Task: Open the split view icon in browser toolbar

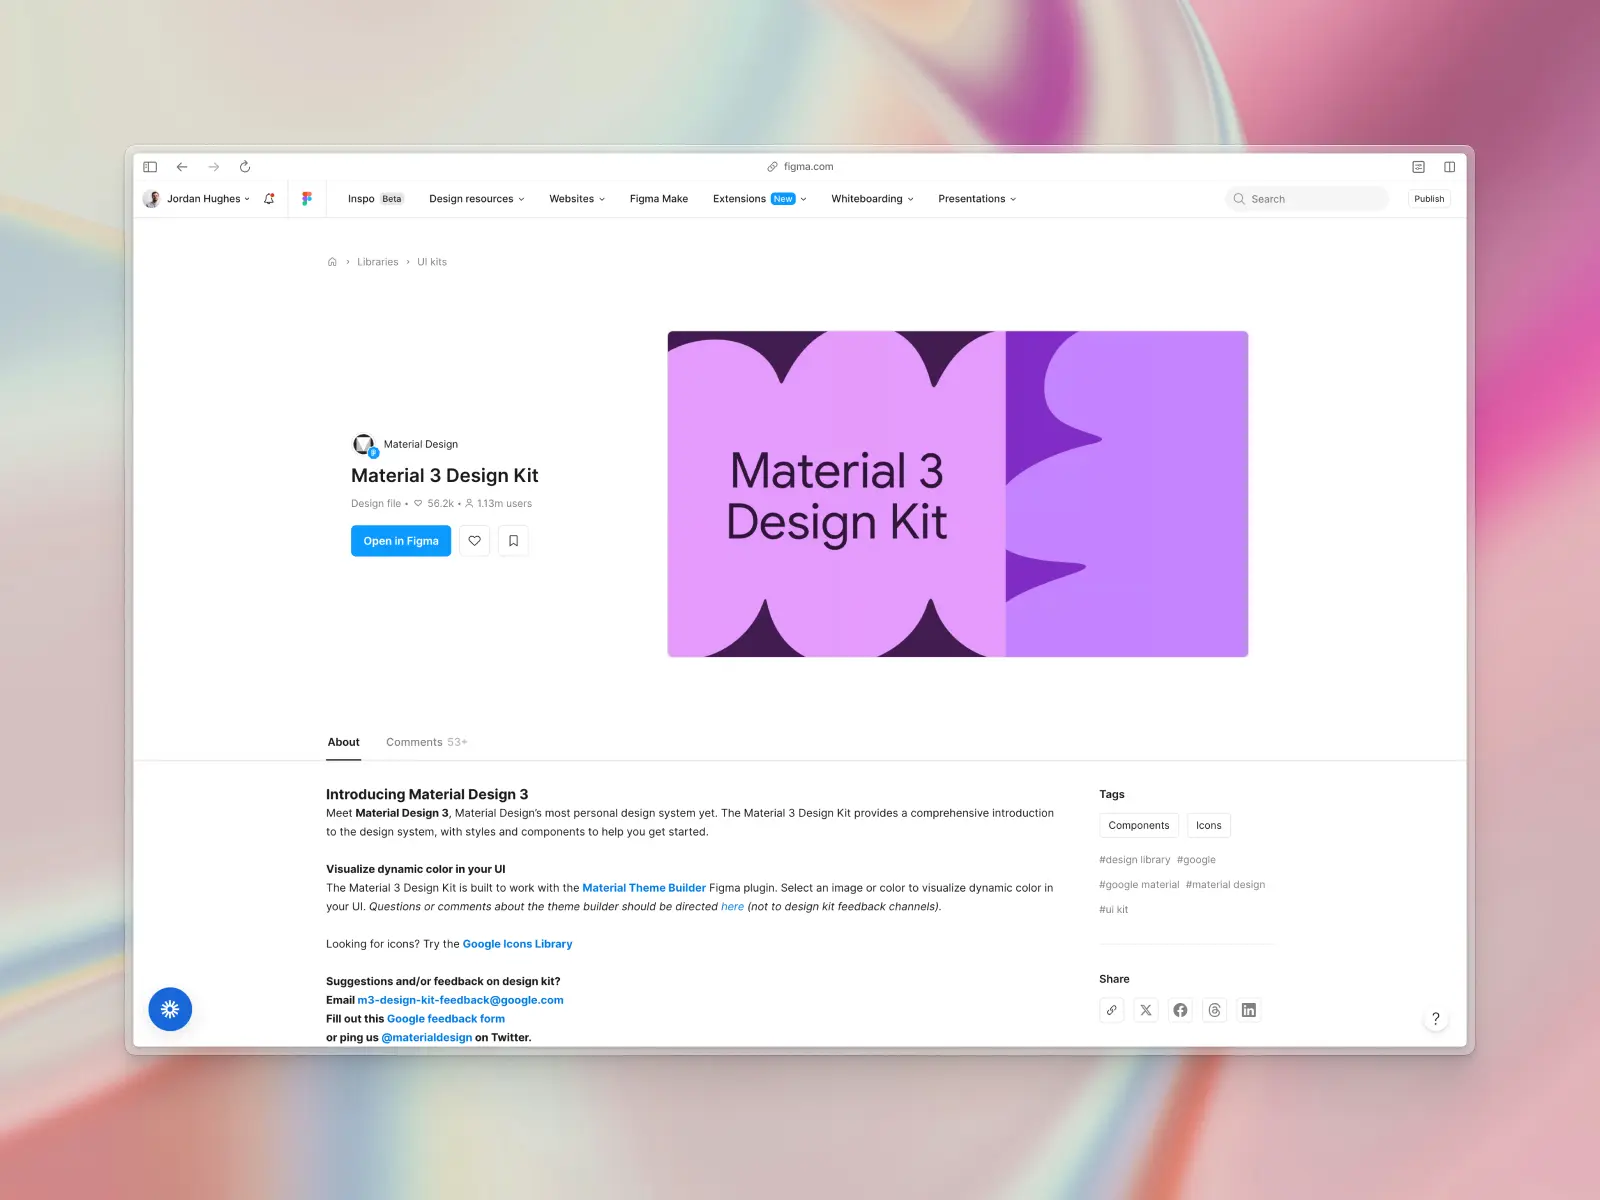Action: tap(1449, 167)
